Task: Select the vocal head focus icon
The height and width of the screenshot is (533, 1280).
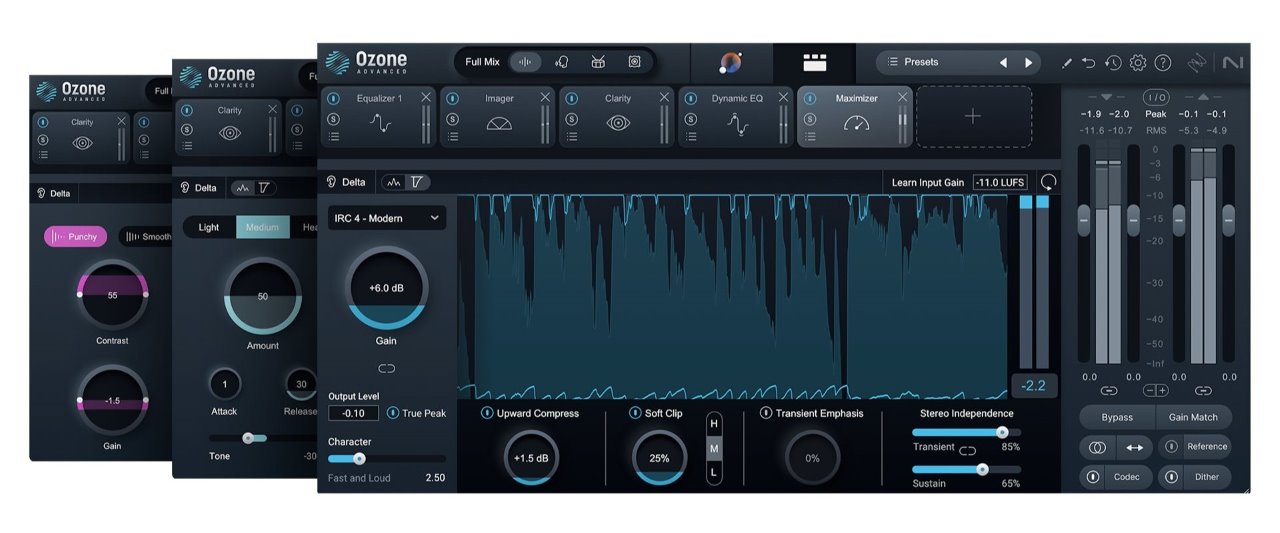Action: [x=561, y=62]
